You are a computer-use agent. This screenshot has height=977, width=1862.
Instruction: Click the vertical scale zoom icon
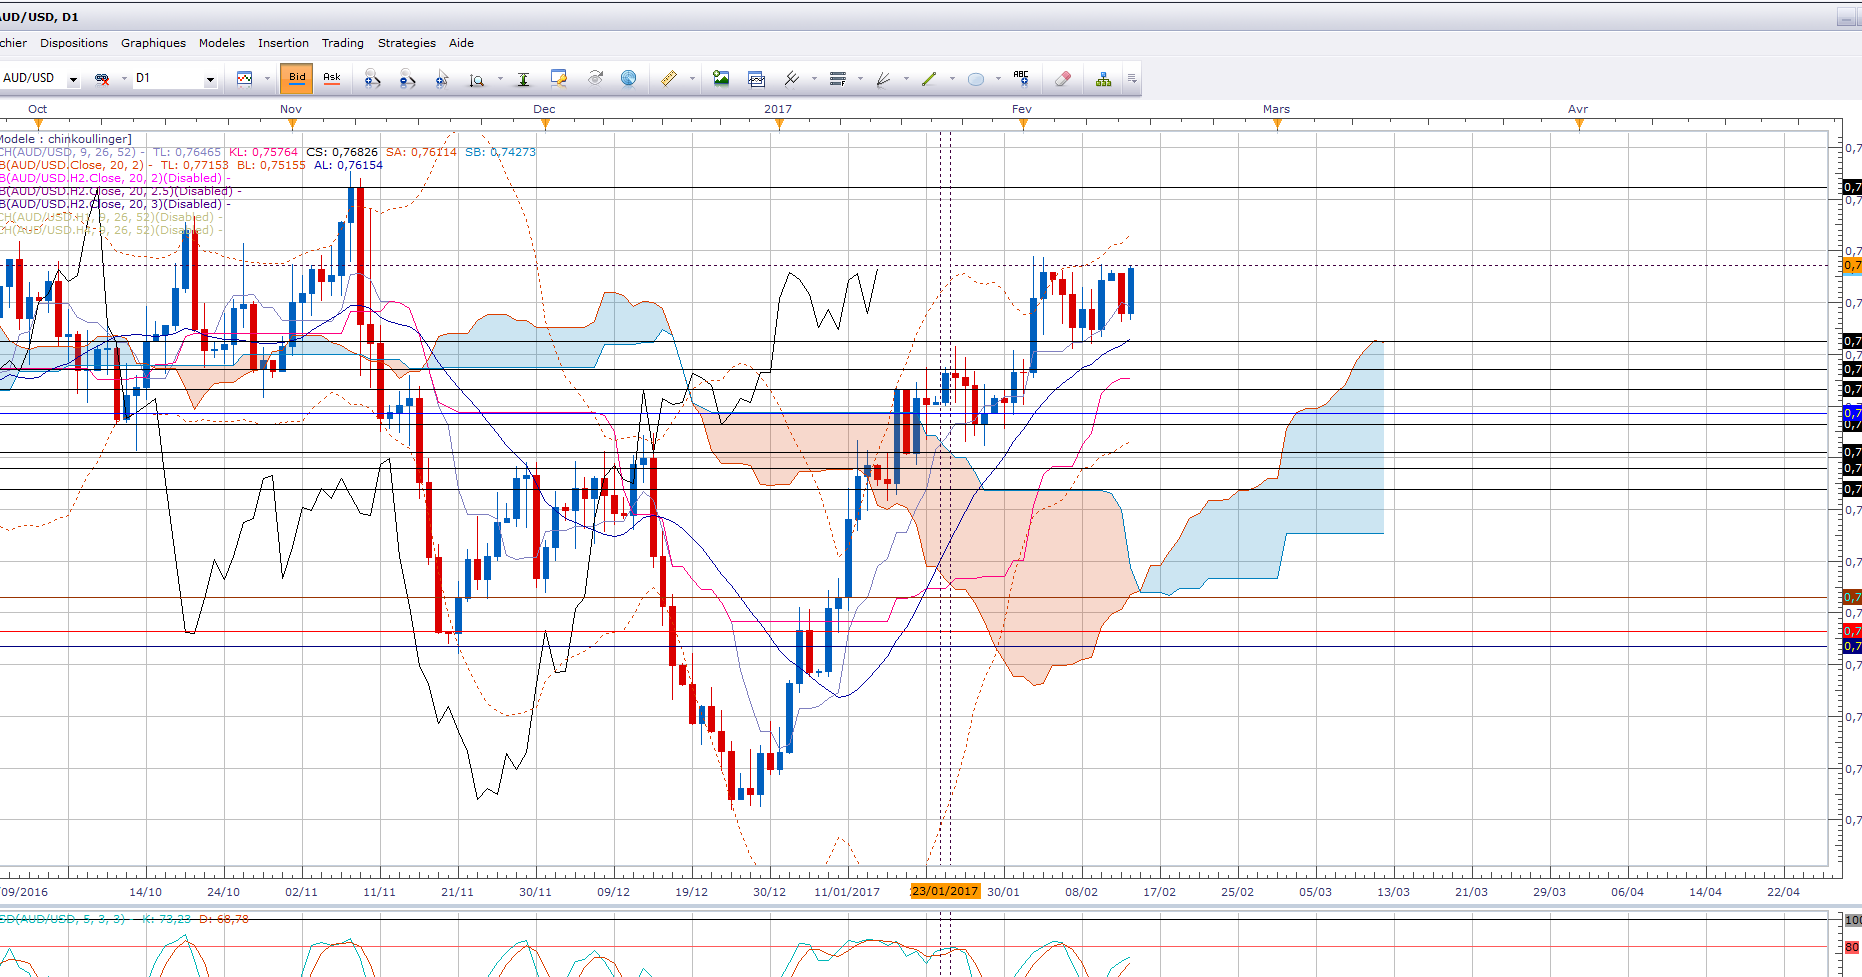pyautogui.click(x=477, y=78)
